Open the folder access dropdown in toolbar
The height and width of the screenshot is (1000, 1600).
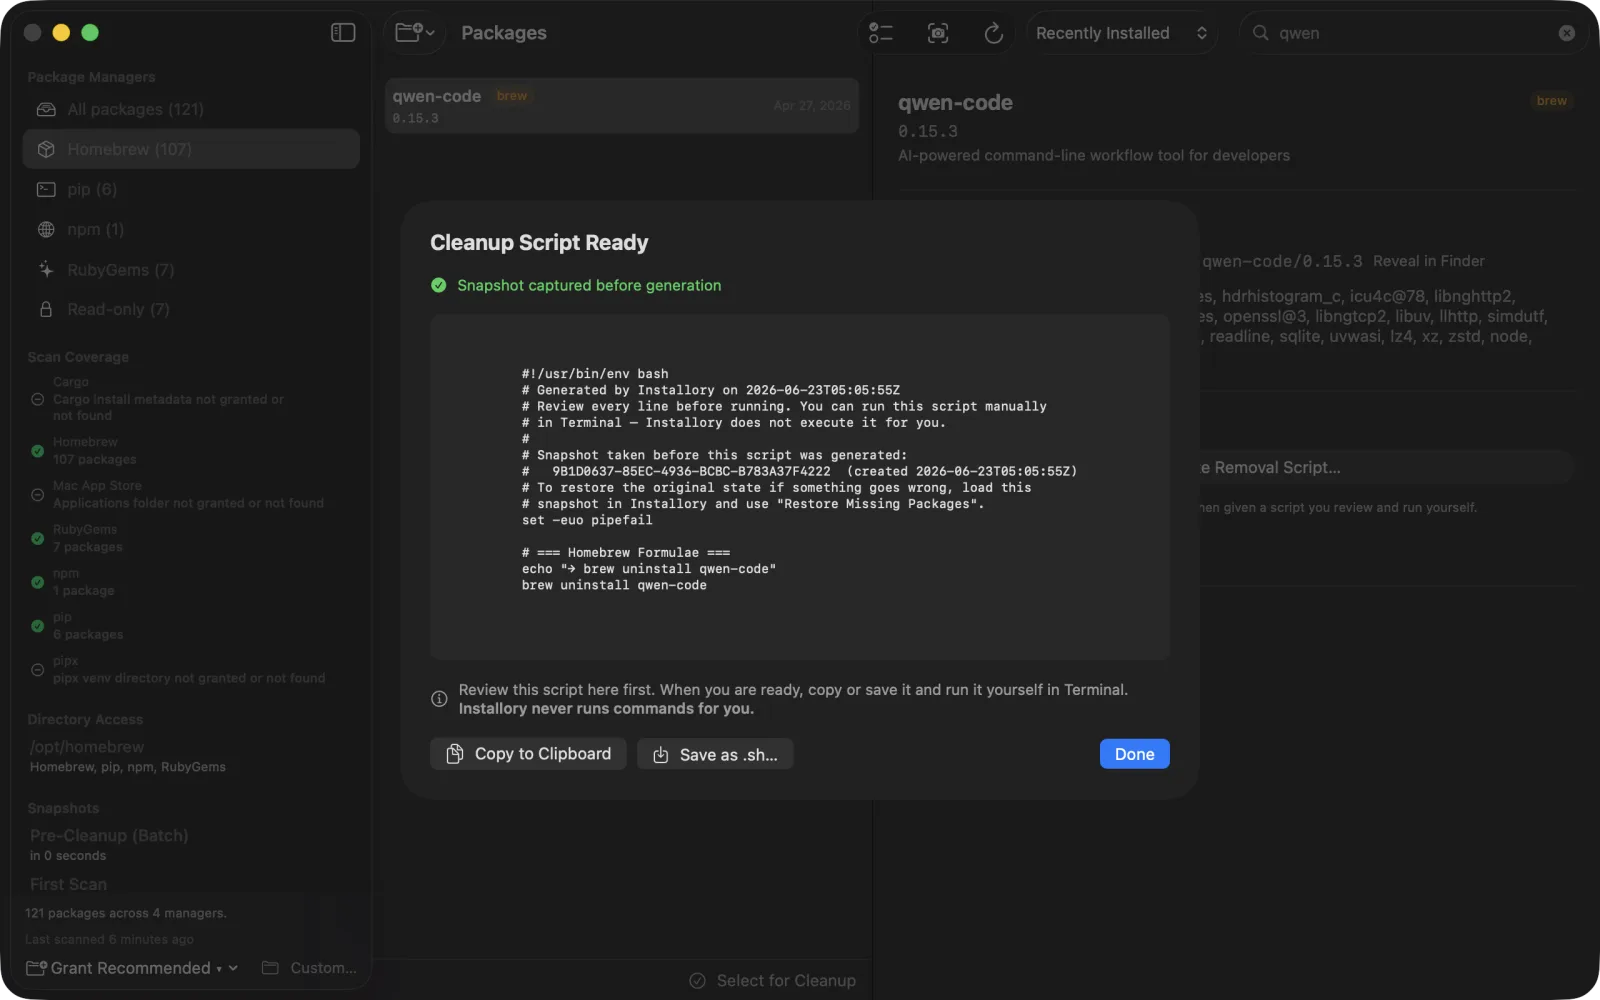[415, 33]
